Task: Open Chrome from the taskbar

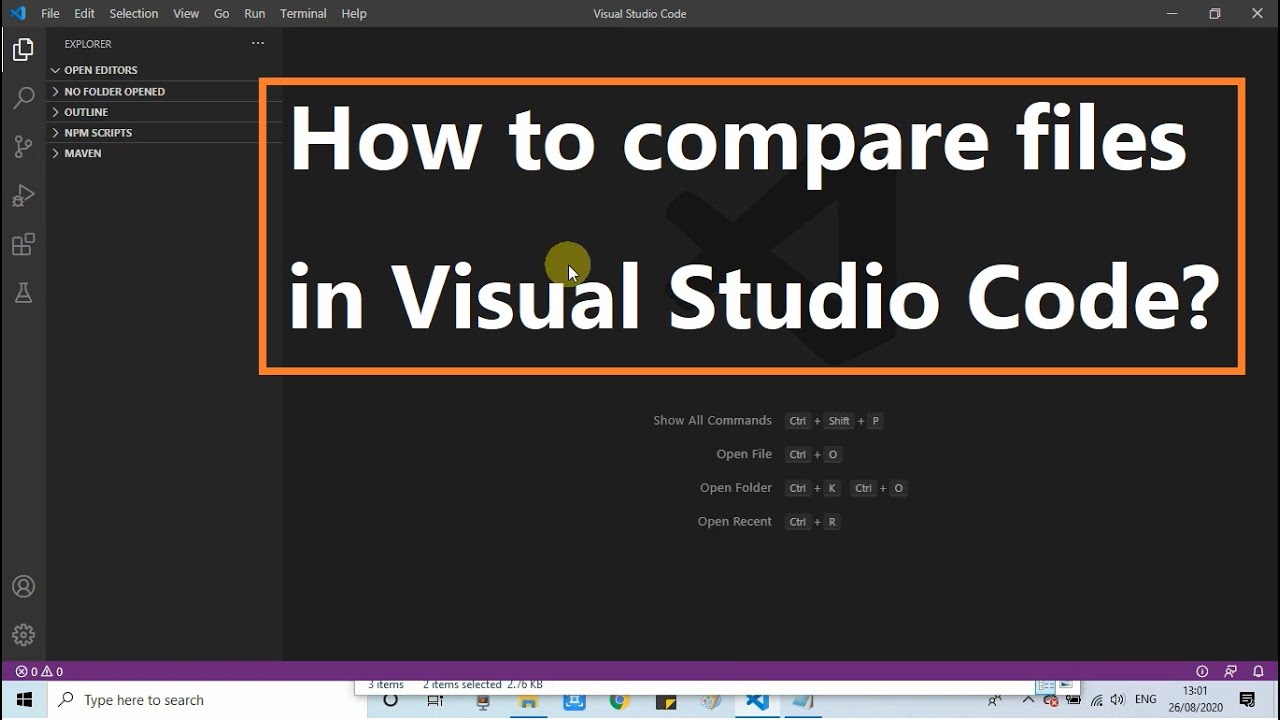Action: click(x=619, y=701)
